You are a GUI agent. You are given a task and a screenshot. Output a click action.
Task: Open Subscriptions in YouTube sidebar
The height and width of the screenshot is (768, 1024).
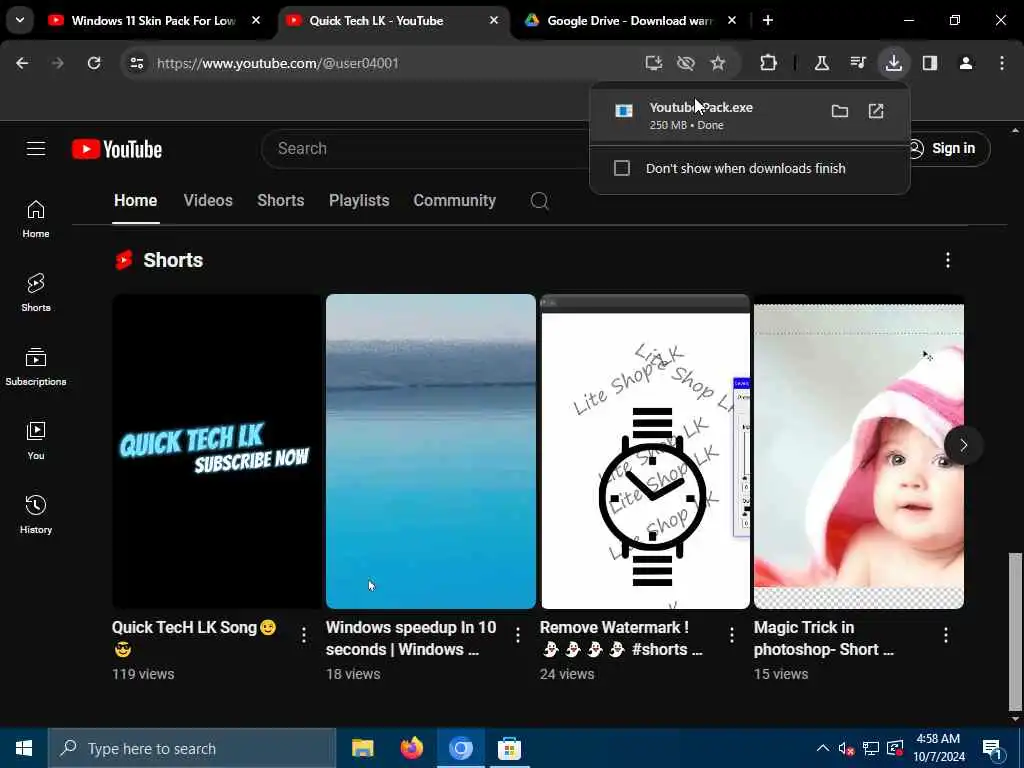pyautogui.click(x=36, y=367)
